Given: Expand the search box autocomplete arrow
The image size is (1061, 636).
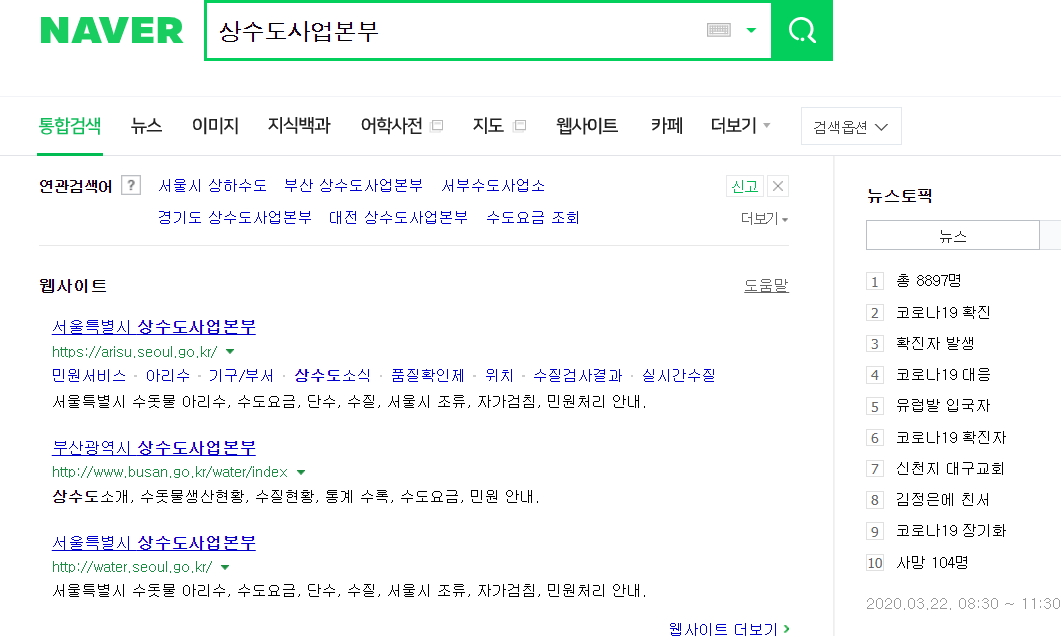Looking at the screenshot, I should [751, 30].
